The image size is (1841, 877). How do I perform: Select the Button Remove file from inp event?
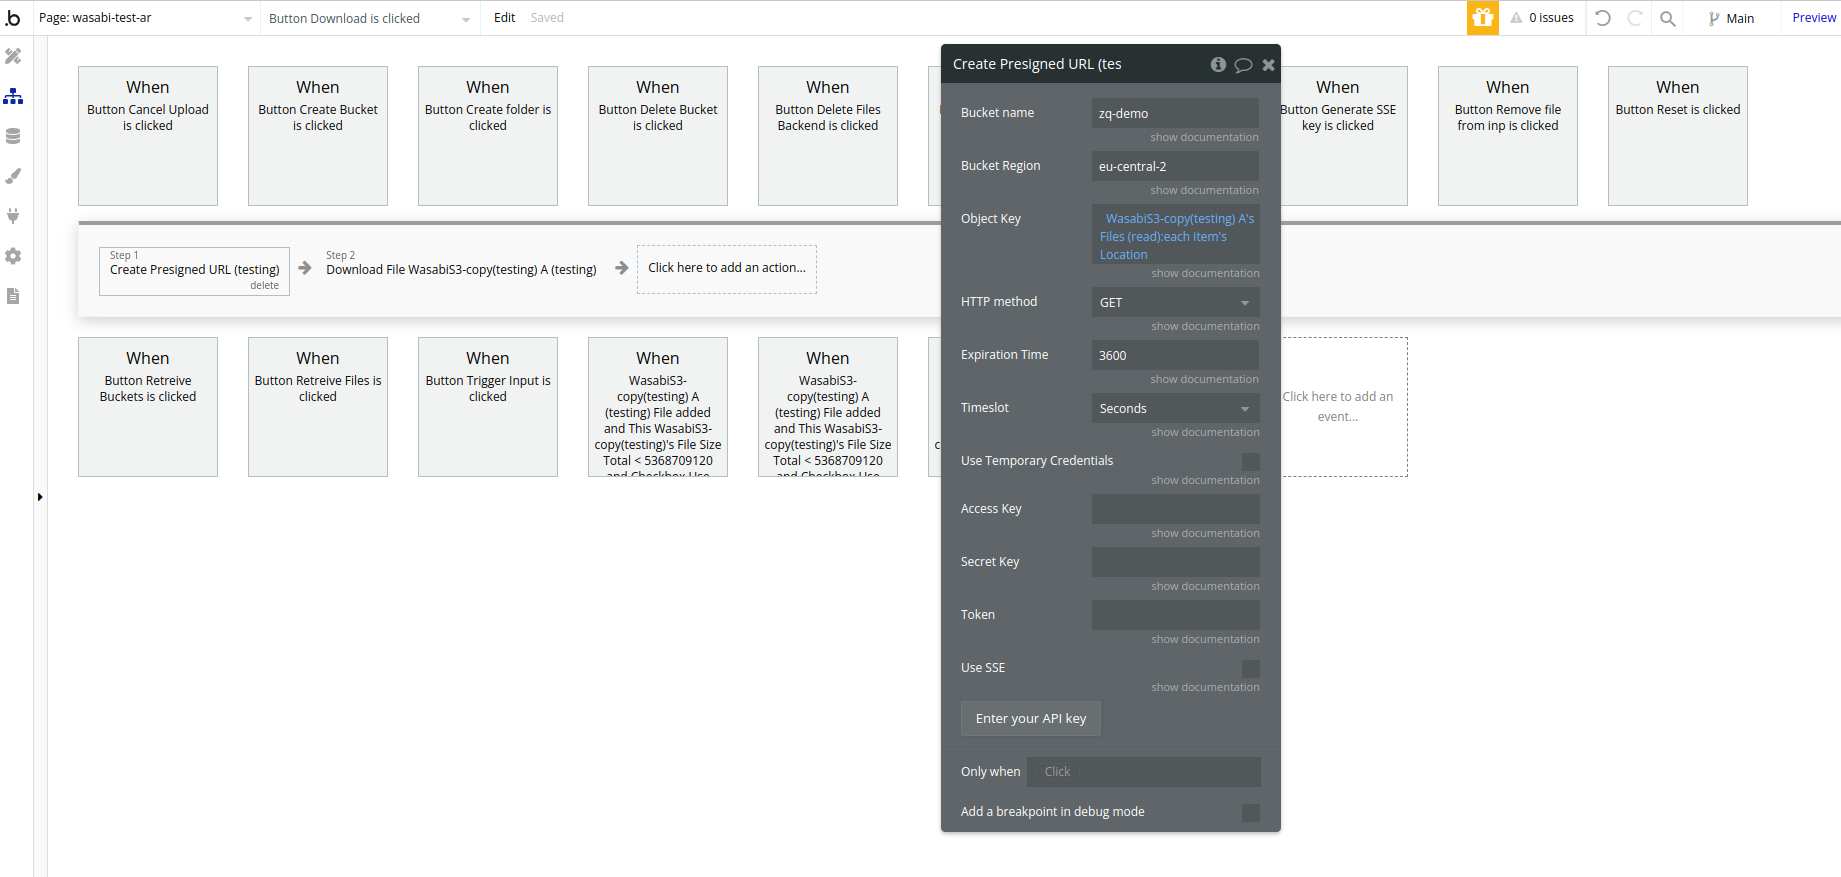click(1508, 136)
